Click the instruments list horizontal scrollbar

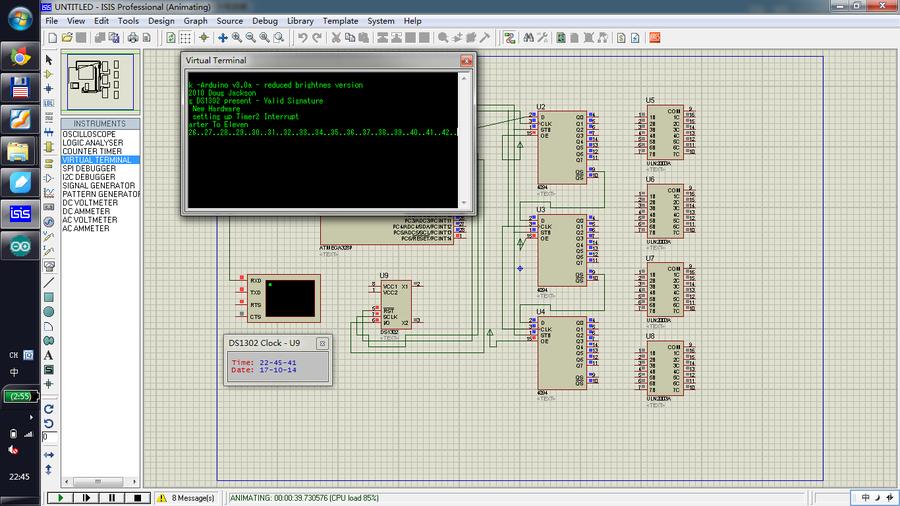click(100, 481)
